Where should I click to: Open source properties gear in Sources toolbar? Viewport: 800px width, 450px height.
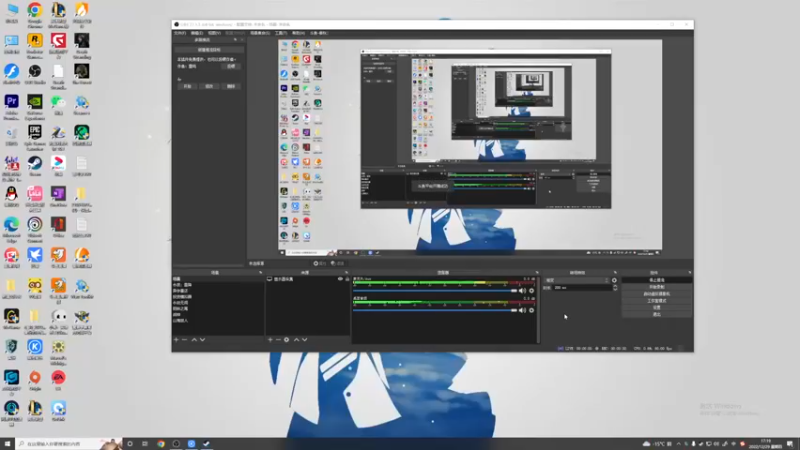[287, 340]
